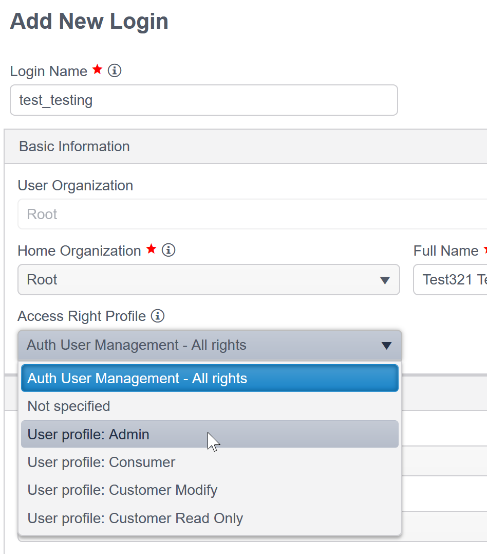
Task: Focus the Login Name text field
Action: tap(204, 100)
